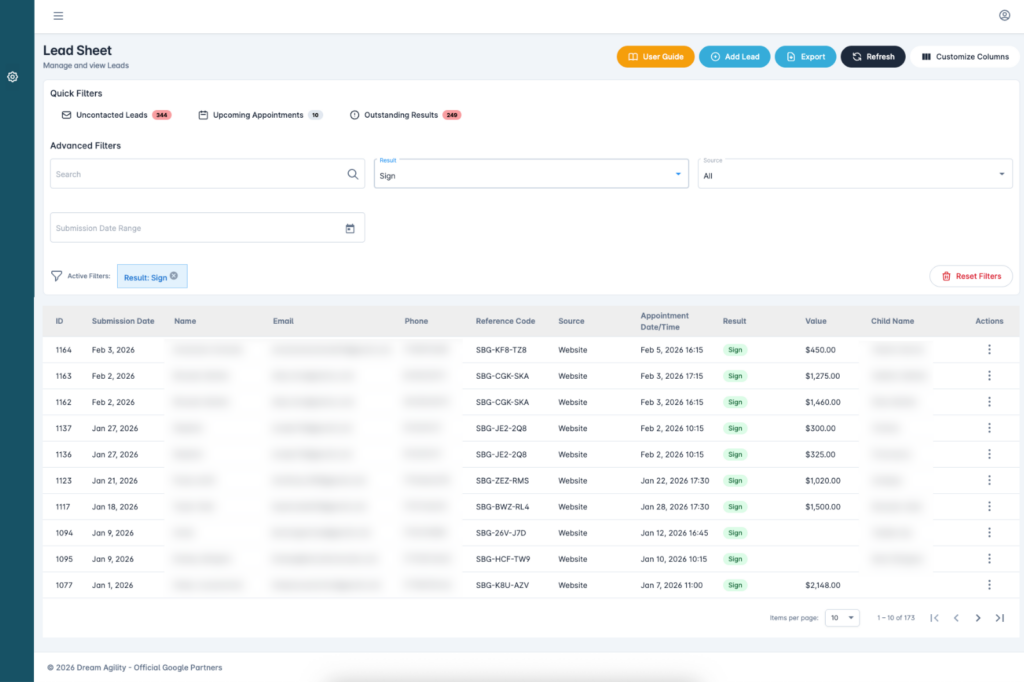
Task: Open the Customize Columns panel
Action: pyautogui.click(x=964, y=57)
